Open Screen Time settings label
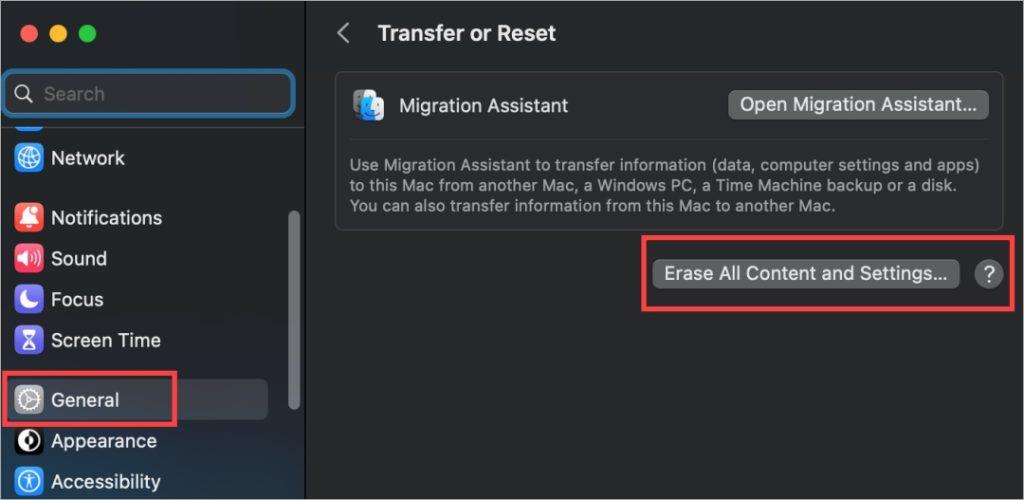The image size is (1024, 500). click(x=106, y=340)
